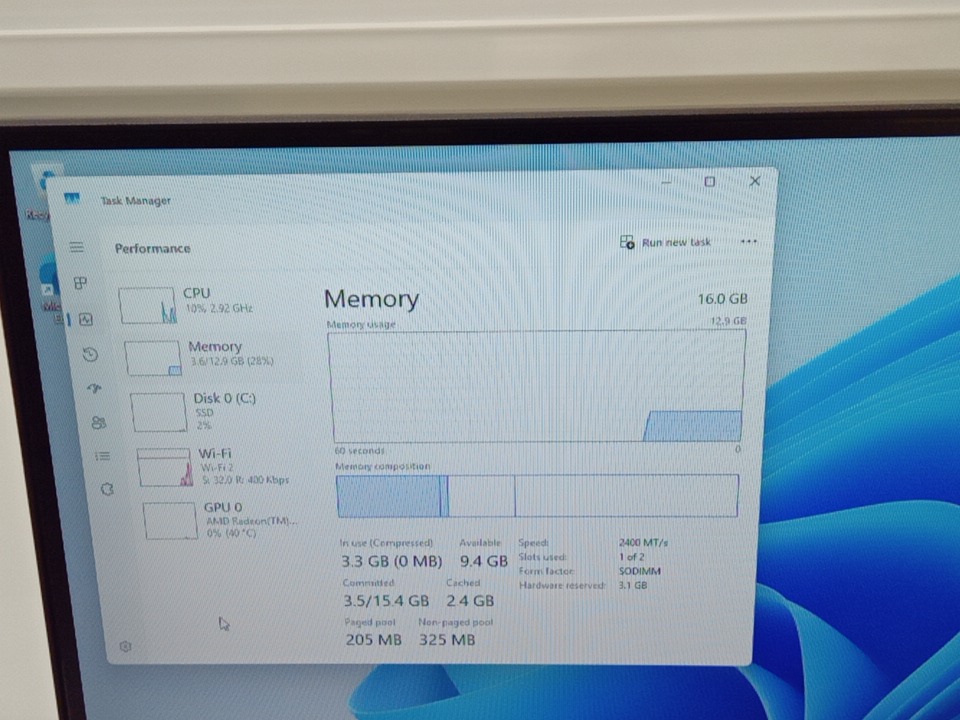Click the "3.3 GB (0 MB)" in-use value

pyautogui.click(x=392, y=561)
